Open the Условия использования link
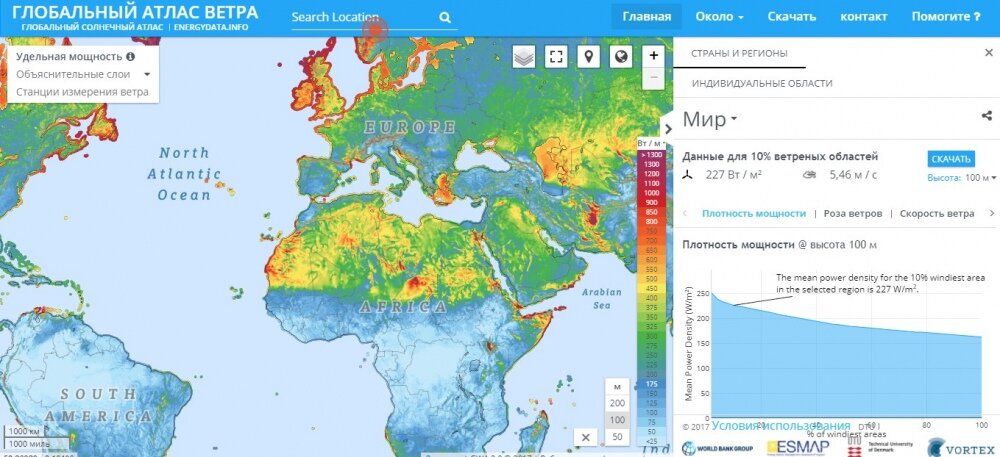 (781, 425)
